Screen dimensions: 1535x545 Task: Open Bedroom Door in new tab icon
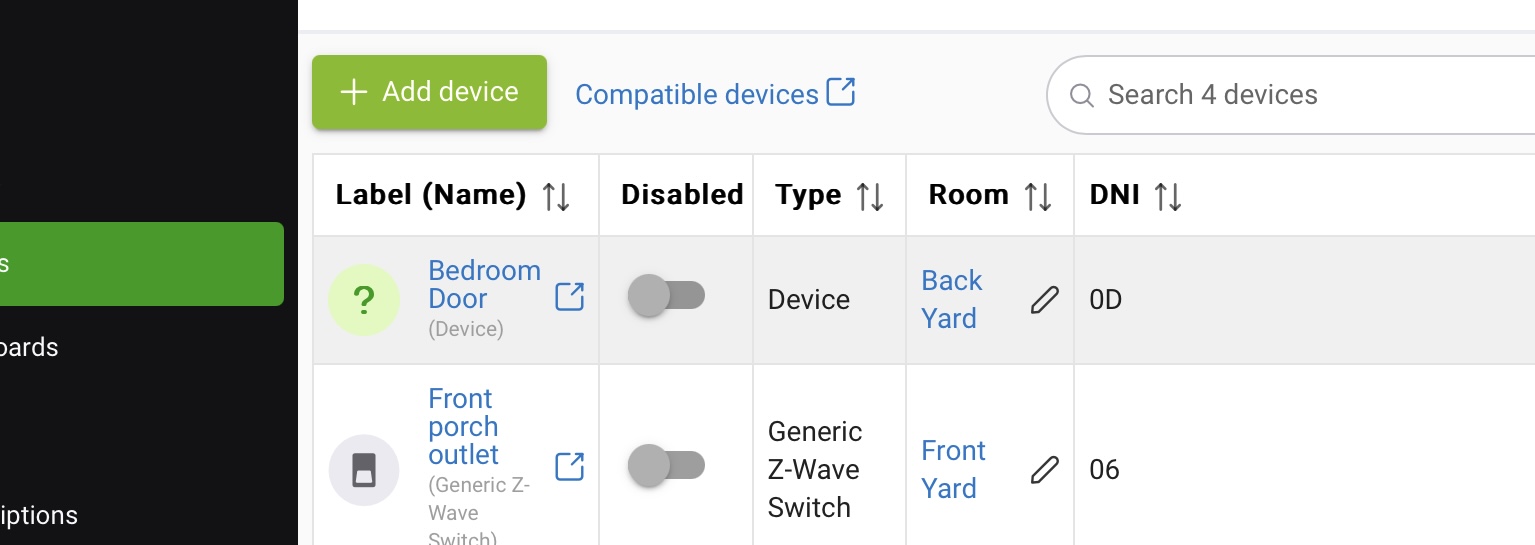(x=569, y=297)
